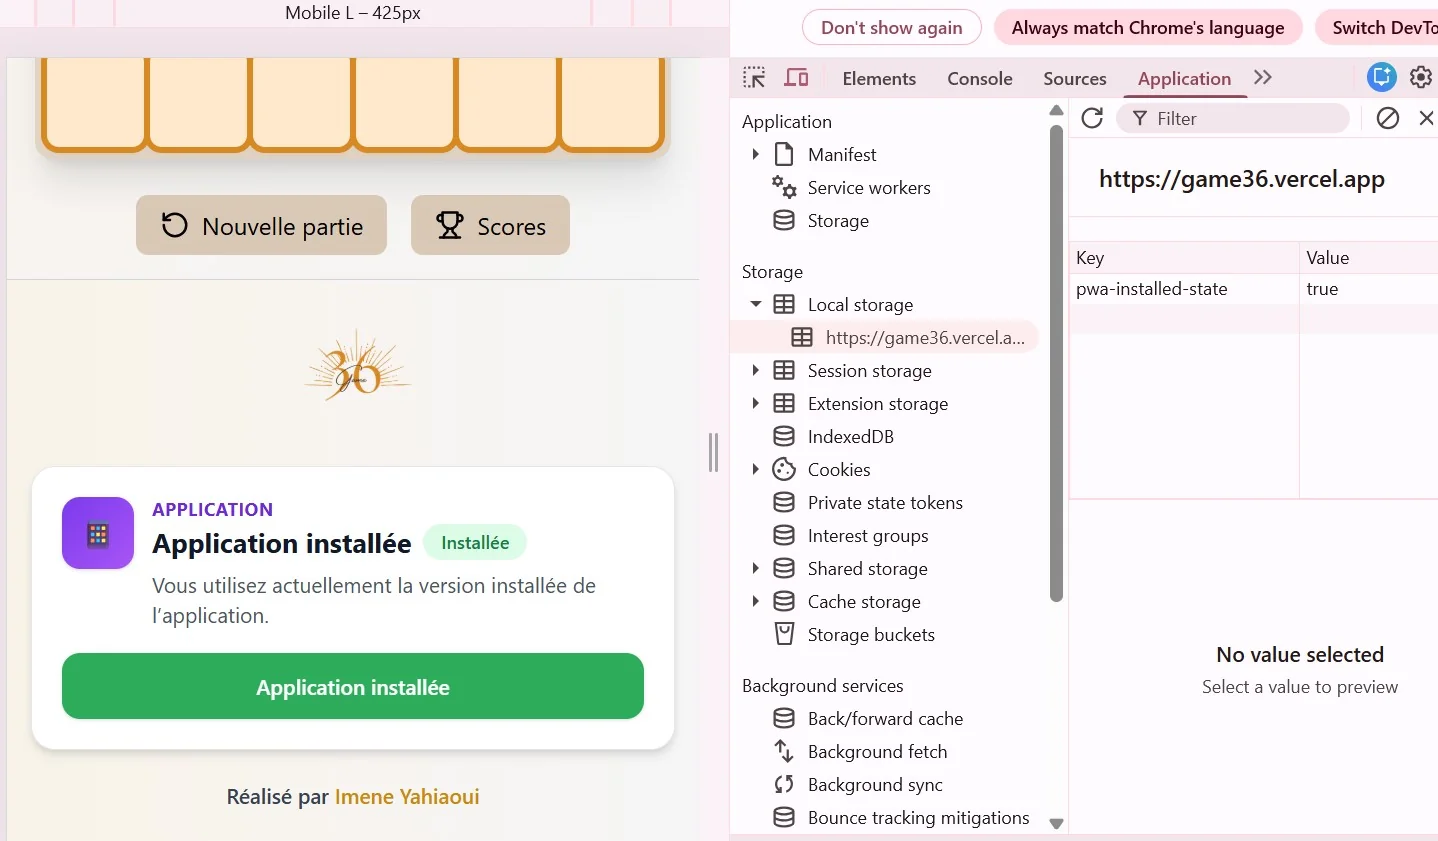Click the Shared storage icon

(x=784, y=568)
